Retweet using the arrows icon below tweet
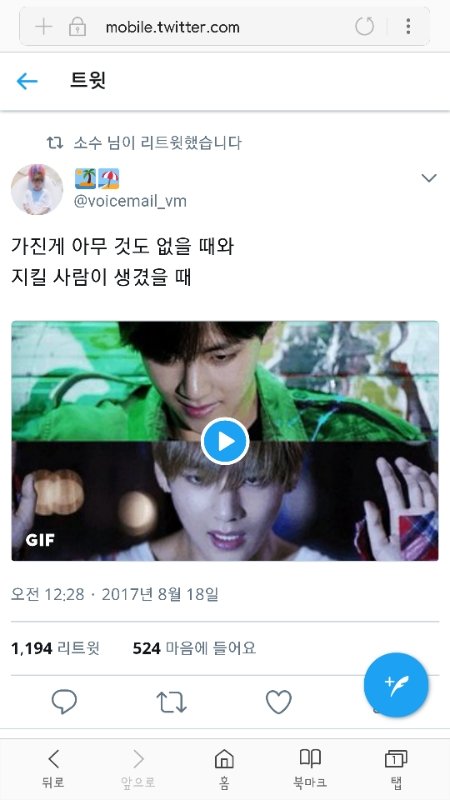Image resolution: width=450 pixels, height=800 pixels. [171, 702]
